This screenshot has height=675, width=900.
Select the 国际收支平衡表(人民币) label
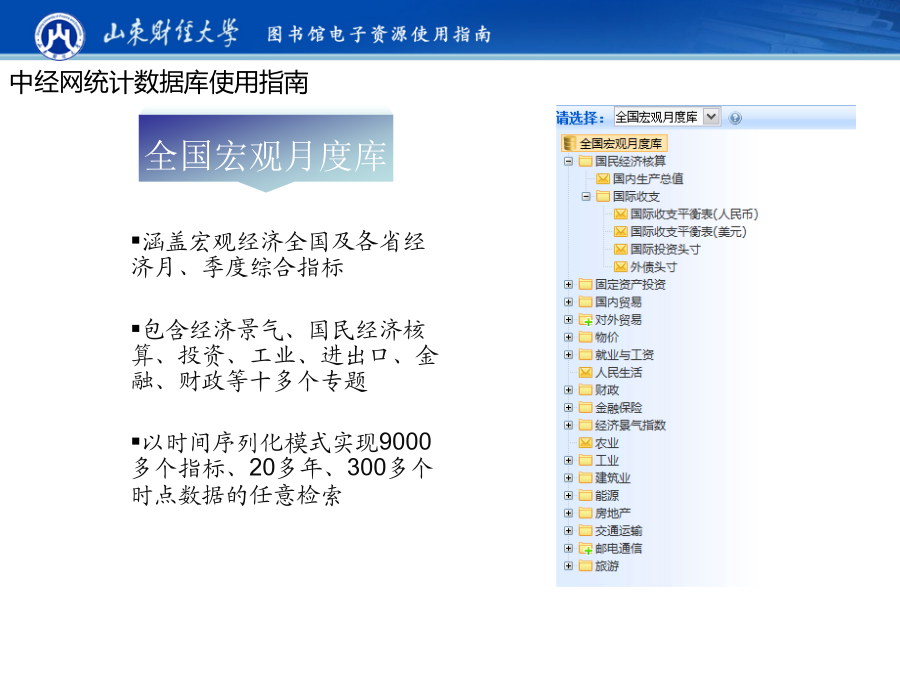pos(695,214)
